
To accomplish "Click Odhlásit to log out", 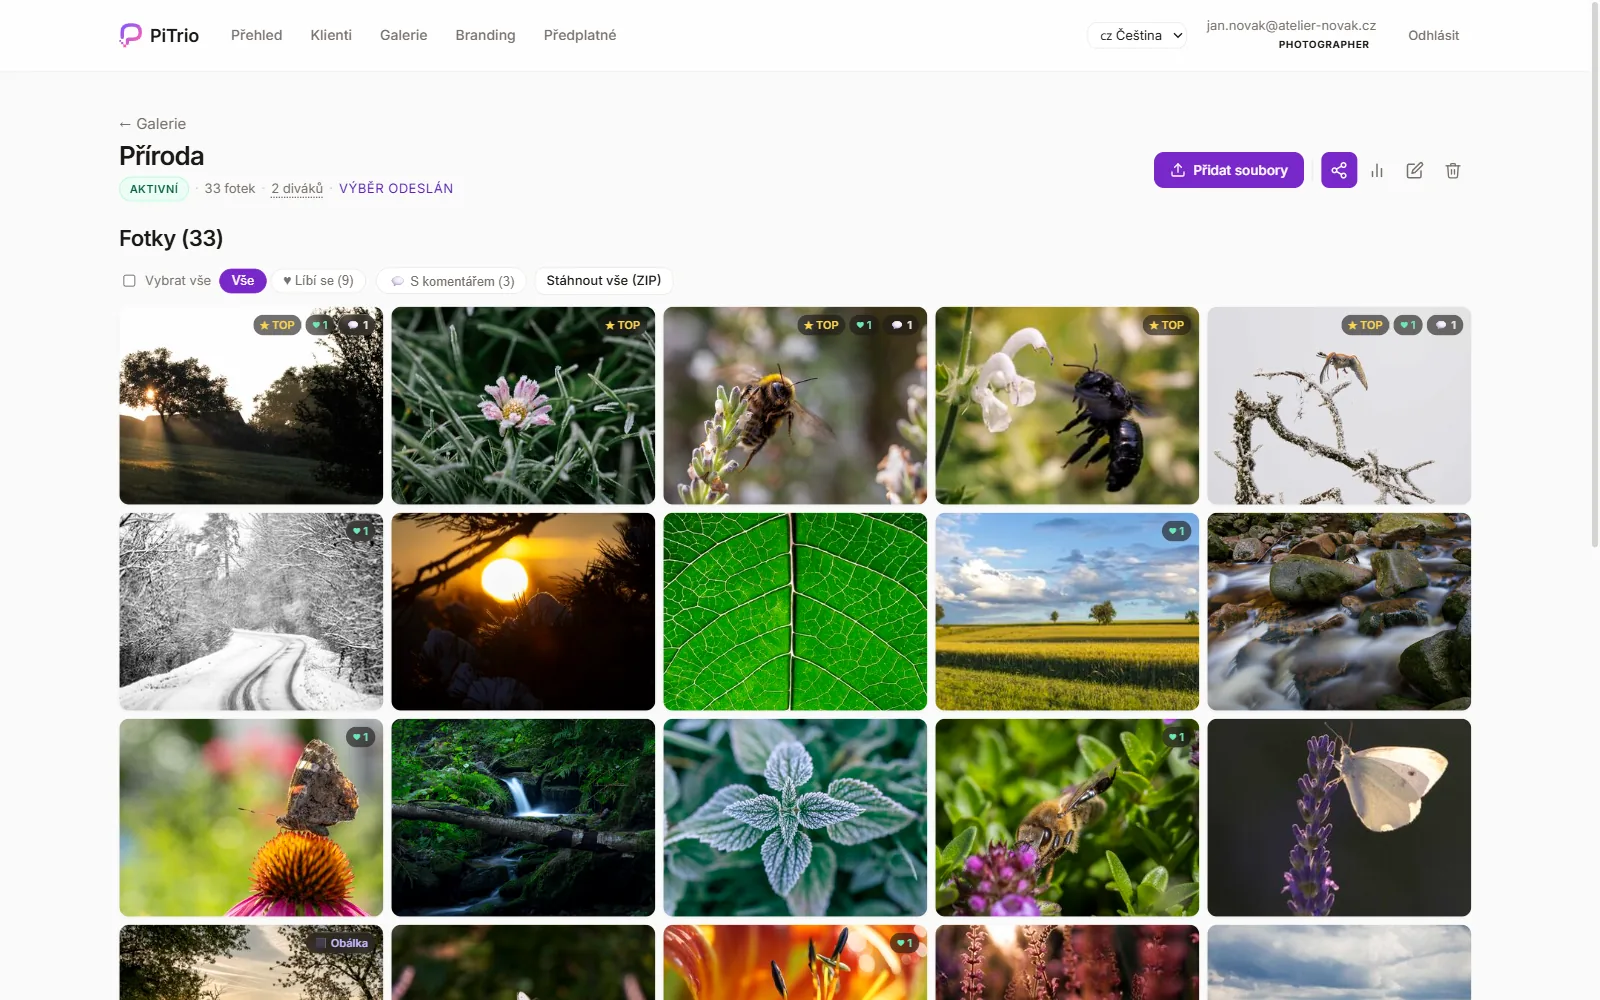I will click(1433, 35).
